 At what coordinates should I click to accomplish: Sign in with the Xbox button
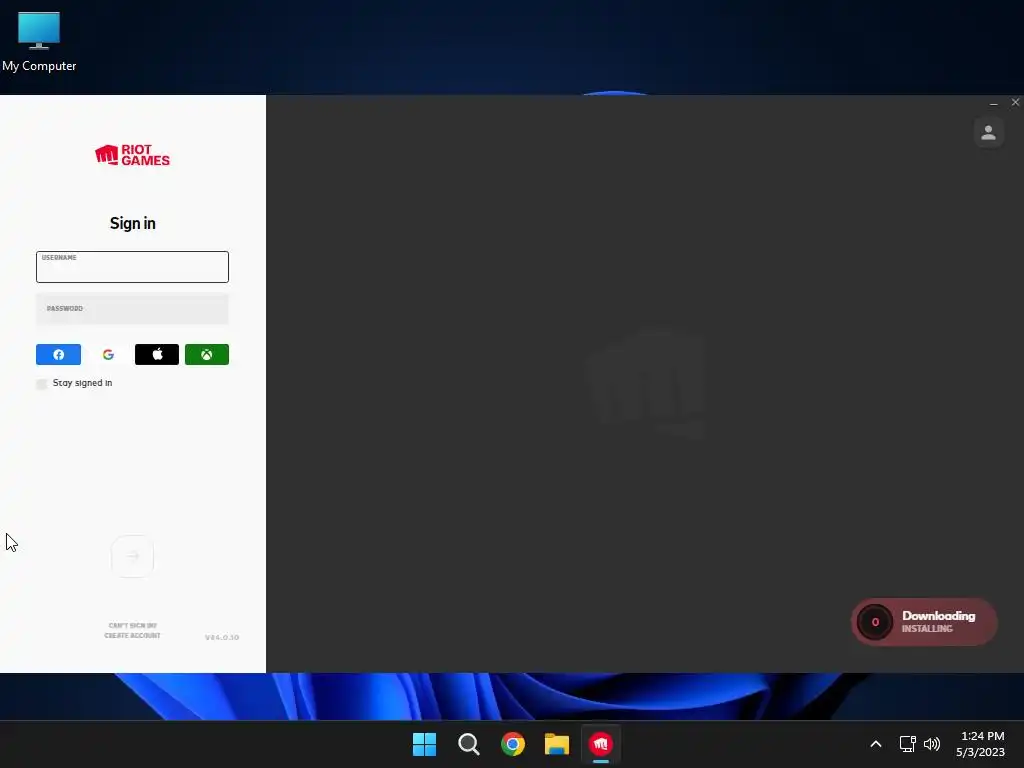tap(206, 355)
